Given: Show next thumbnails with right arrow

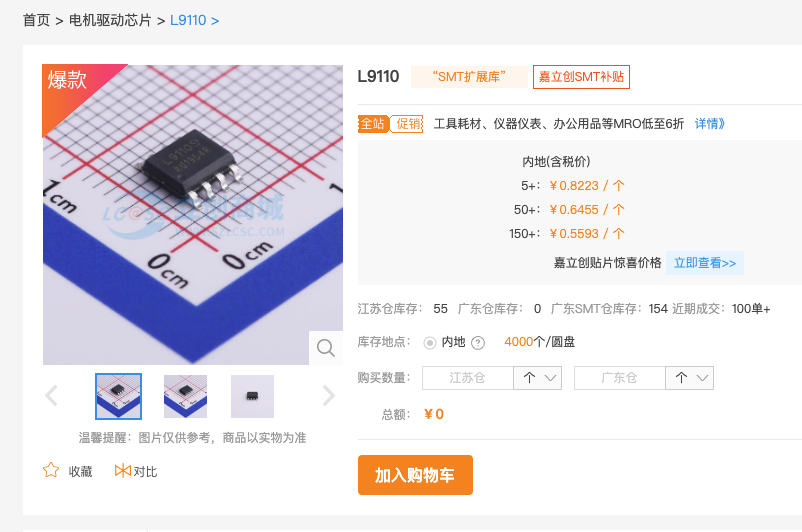Looking at the screenshot, I should (x=329, y=395).
